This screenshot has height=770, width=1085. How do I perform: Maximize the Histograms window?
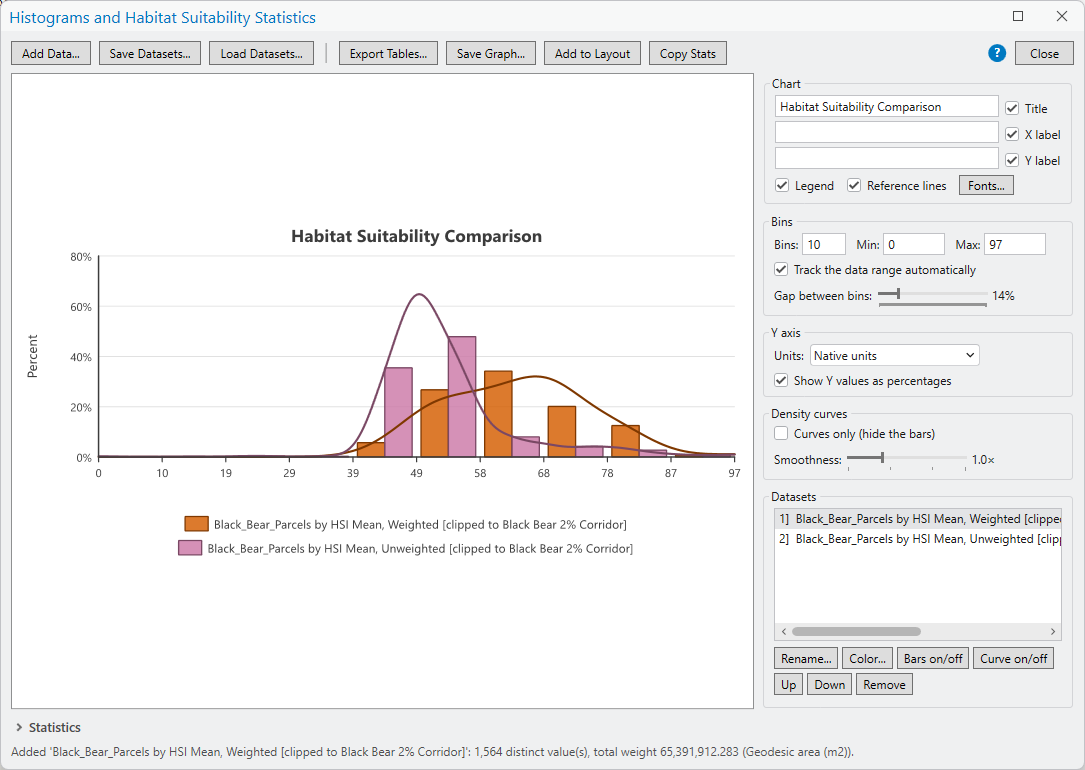[1018, 16]
